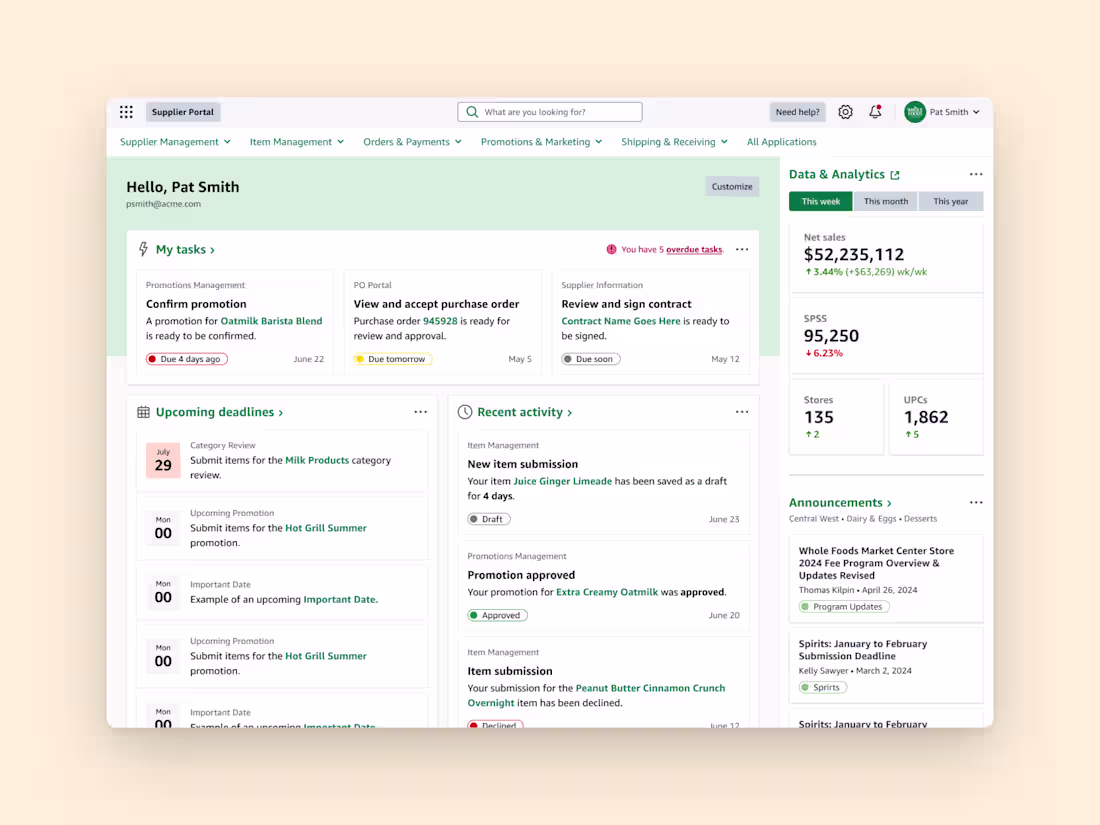The width and height of the screenshot is (1100, 825).
Task: Click the Recent activity clock icon
Action: (x=464, y=411)
